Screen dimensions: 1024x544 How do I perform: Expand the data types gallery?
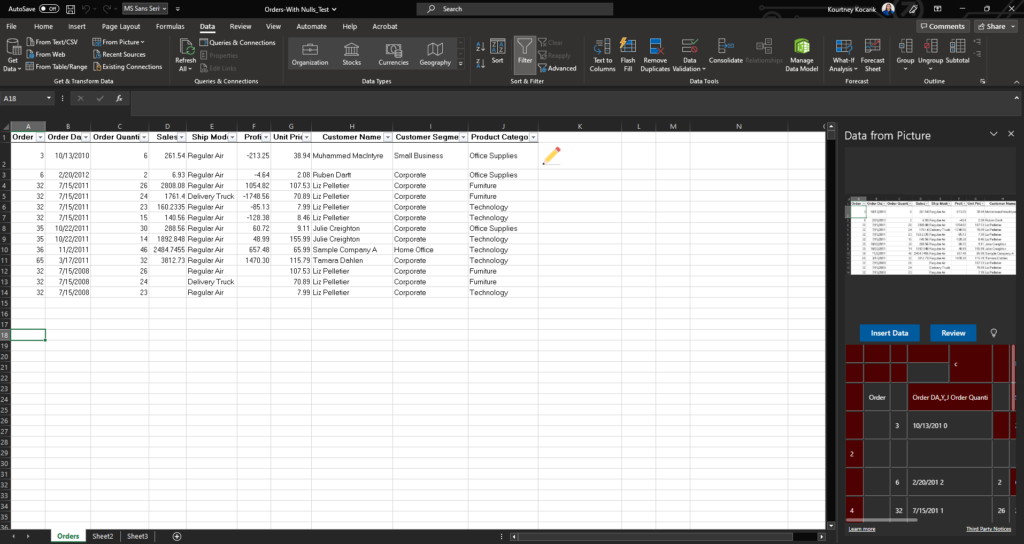[x=460, y=63]
